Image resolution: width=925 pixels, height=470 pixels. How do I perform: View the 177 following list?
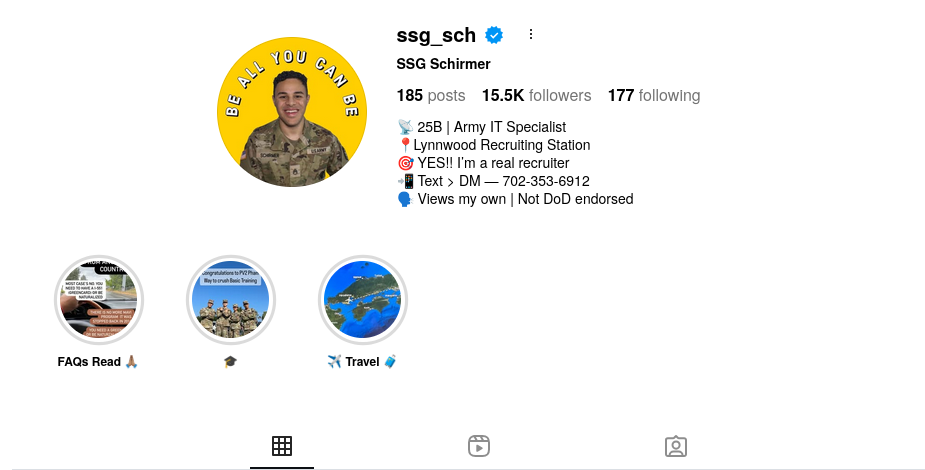(x=654, y=96)
